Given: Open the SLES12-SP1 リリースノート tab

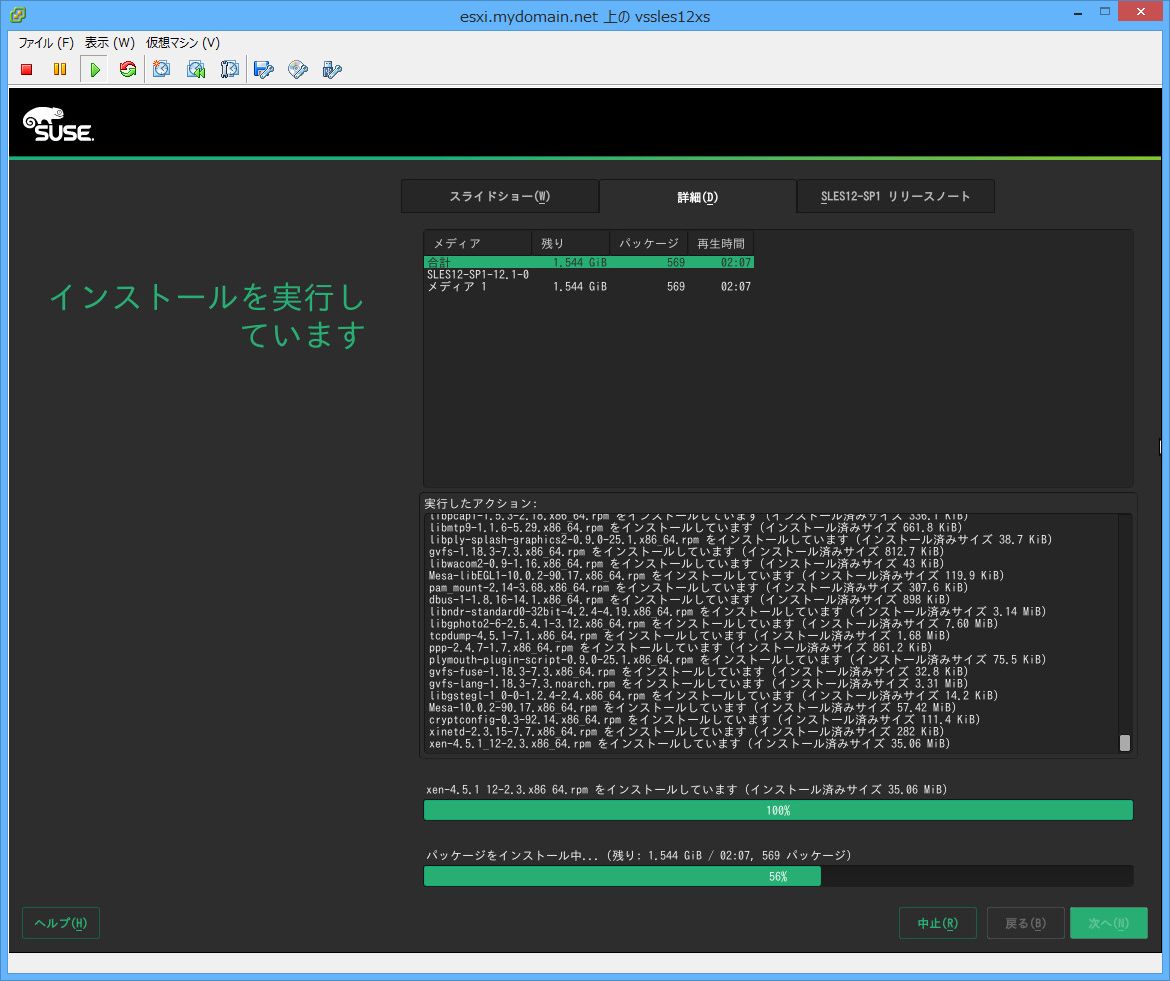Looking at the screenshot, I should 895,196.
